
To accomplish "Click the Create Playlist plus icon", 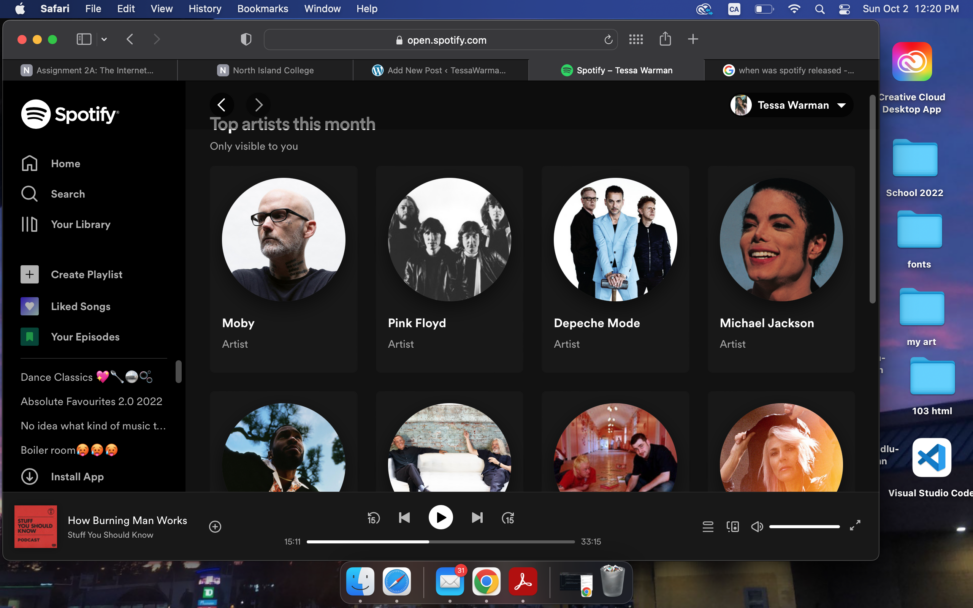I will 29,274.
